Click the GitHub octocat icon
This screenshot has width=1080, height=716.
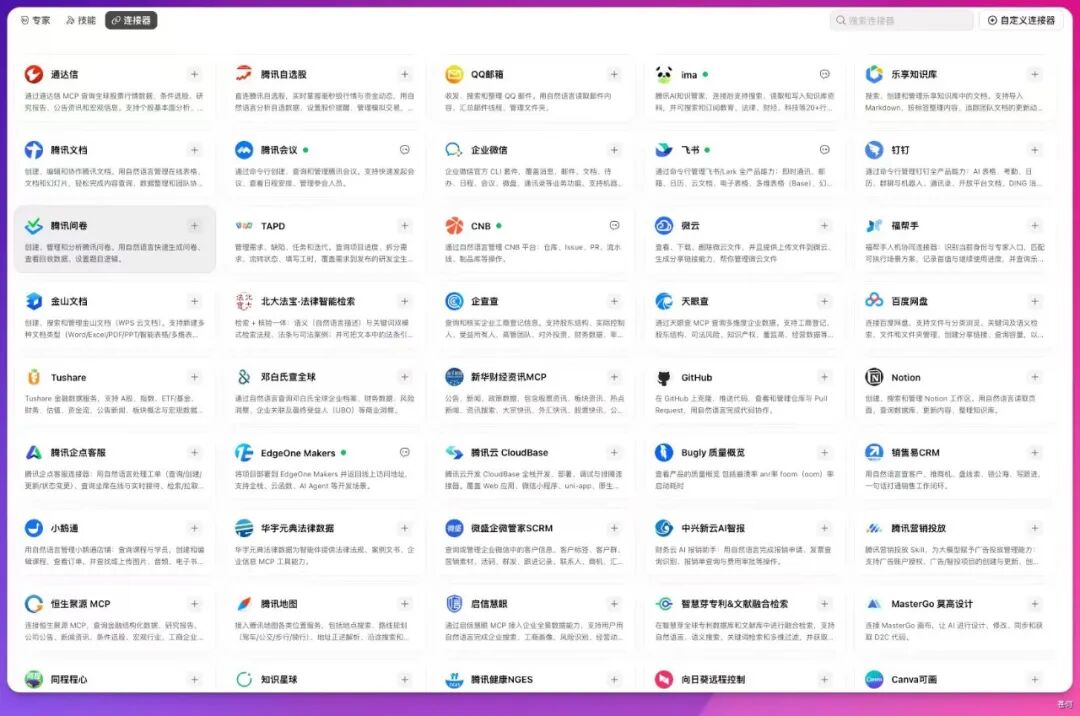pos(664,377)
